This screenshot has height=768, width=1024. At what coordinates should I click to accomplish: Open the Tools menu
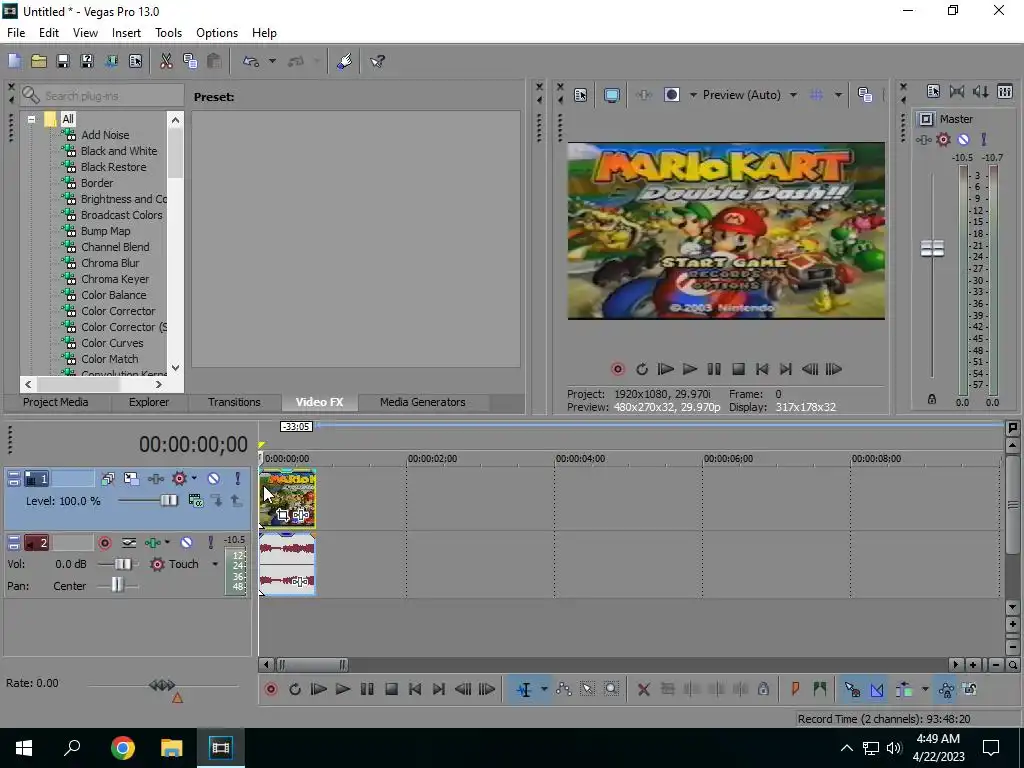pyautogui.click(x=168, y=33)
